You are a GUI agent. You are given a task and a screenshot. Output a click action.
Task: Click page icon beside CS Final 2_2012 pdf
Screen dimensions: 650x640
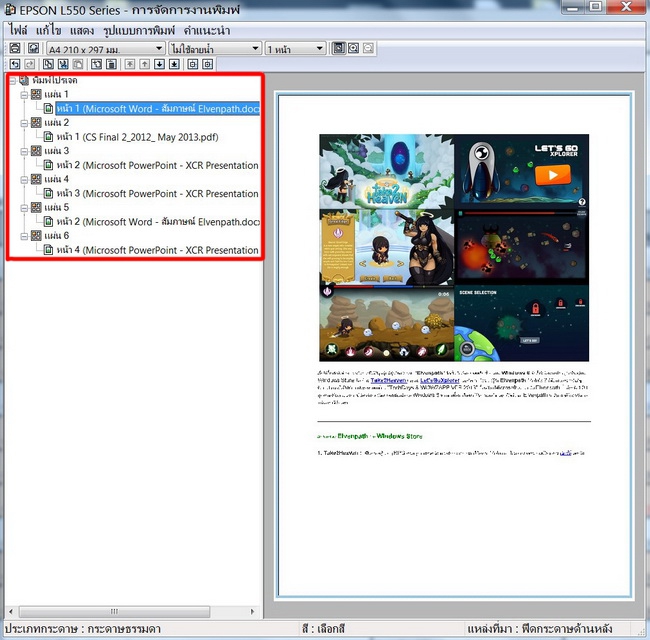point(49,137)
